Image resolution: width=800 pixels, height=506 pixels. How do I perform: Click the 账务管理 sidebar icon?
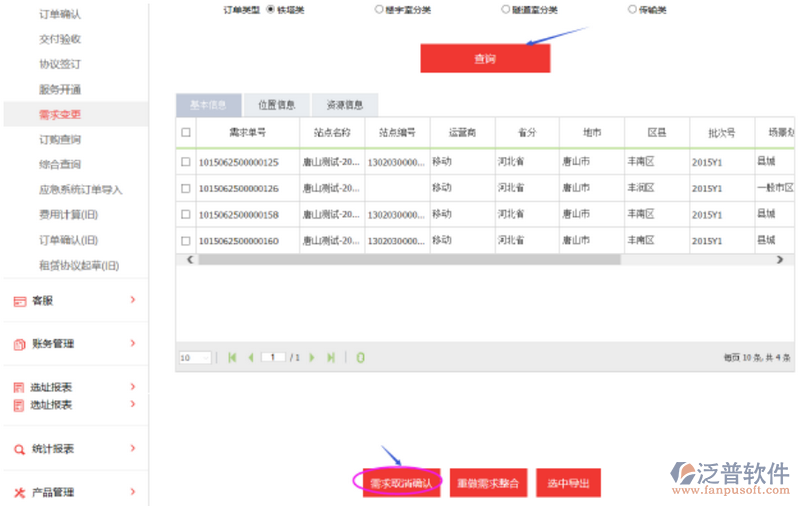pos(19,344)
